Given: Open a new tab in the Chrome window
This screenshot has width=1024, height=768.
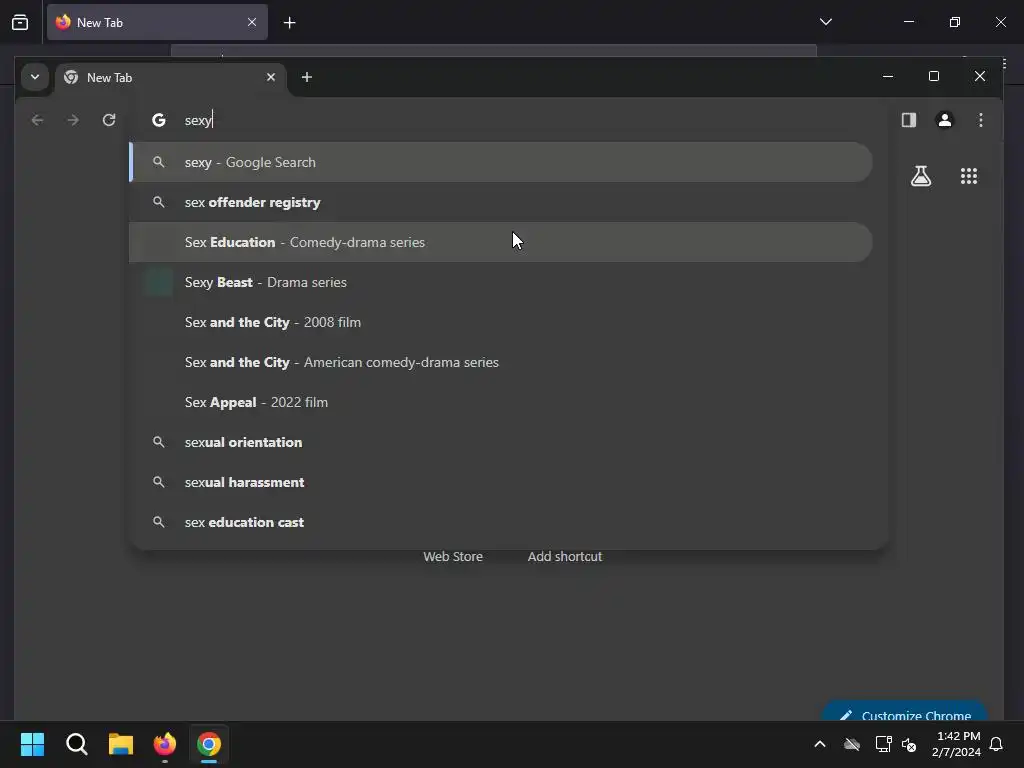Looking at the screenshot, I should tap(306, 77).
